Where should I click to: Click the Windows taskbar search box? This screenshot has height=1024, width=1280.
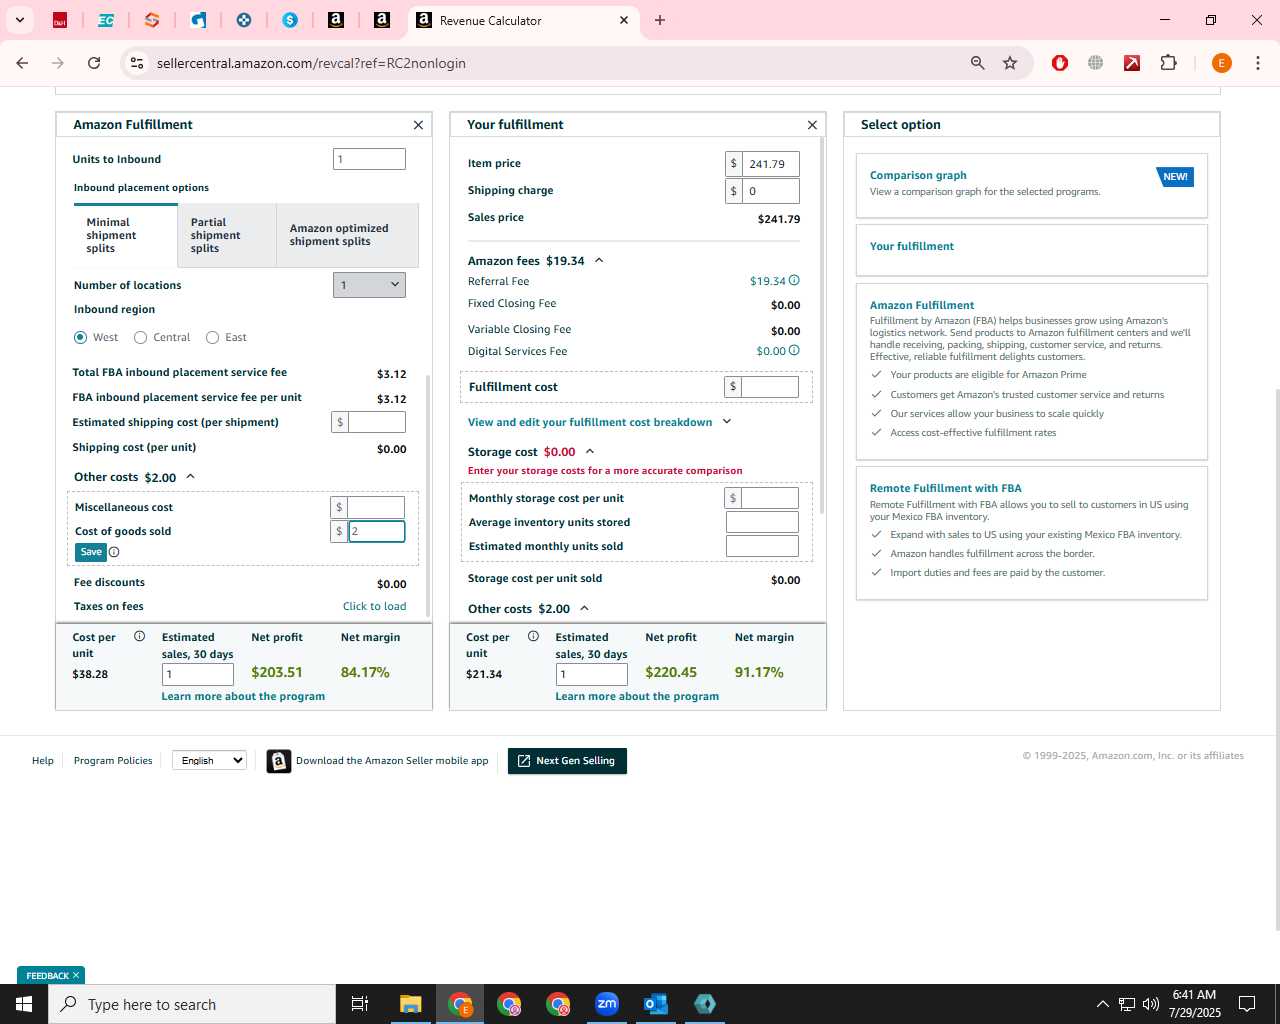pos(192,1004)
